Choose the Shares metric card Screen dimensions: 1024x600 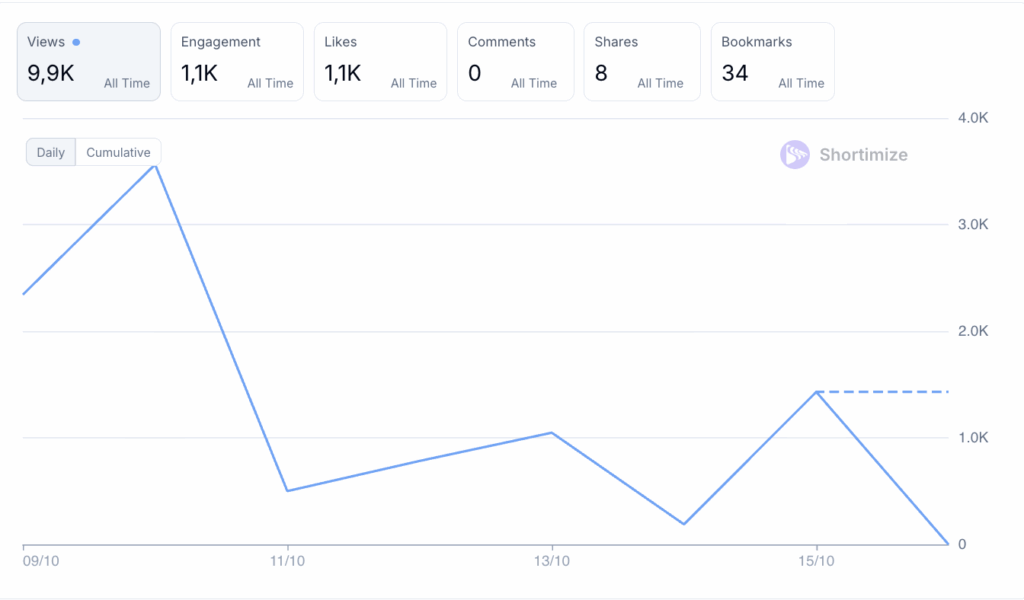(642, 62)
